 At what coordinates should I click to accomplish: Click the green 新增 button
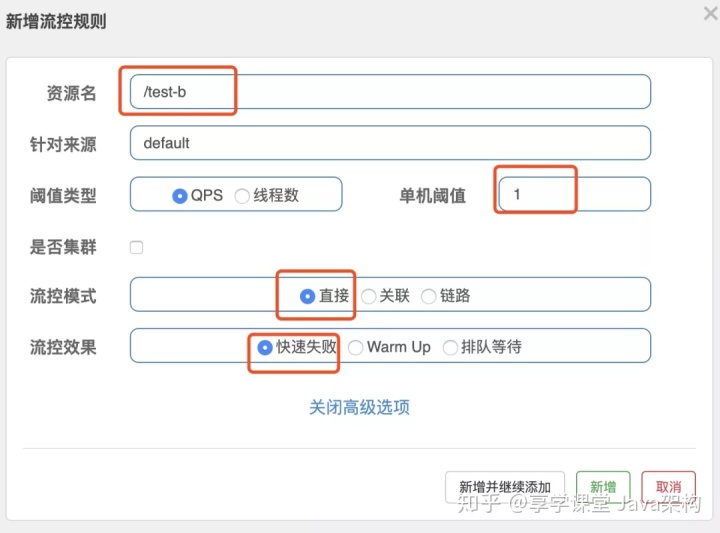coord(603,487)
